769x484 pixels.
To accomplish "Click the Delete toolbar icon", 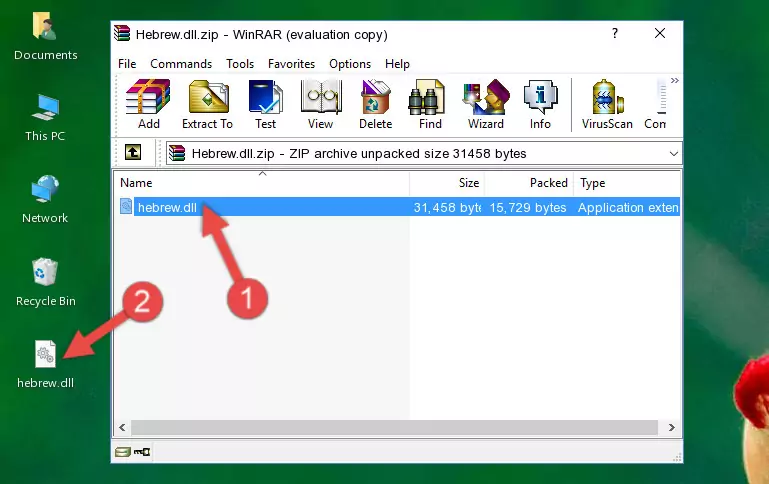I will tap(376, 104).
